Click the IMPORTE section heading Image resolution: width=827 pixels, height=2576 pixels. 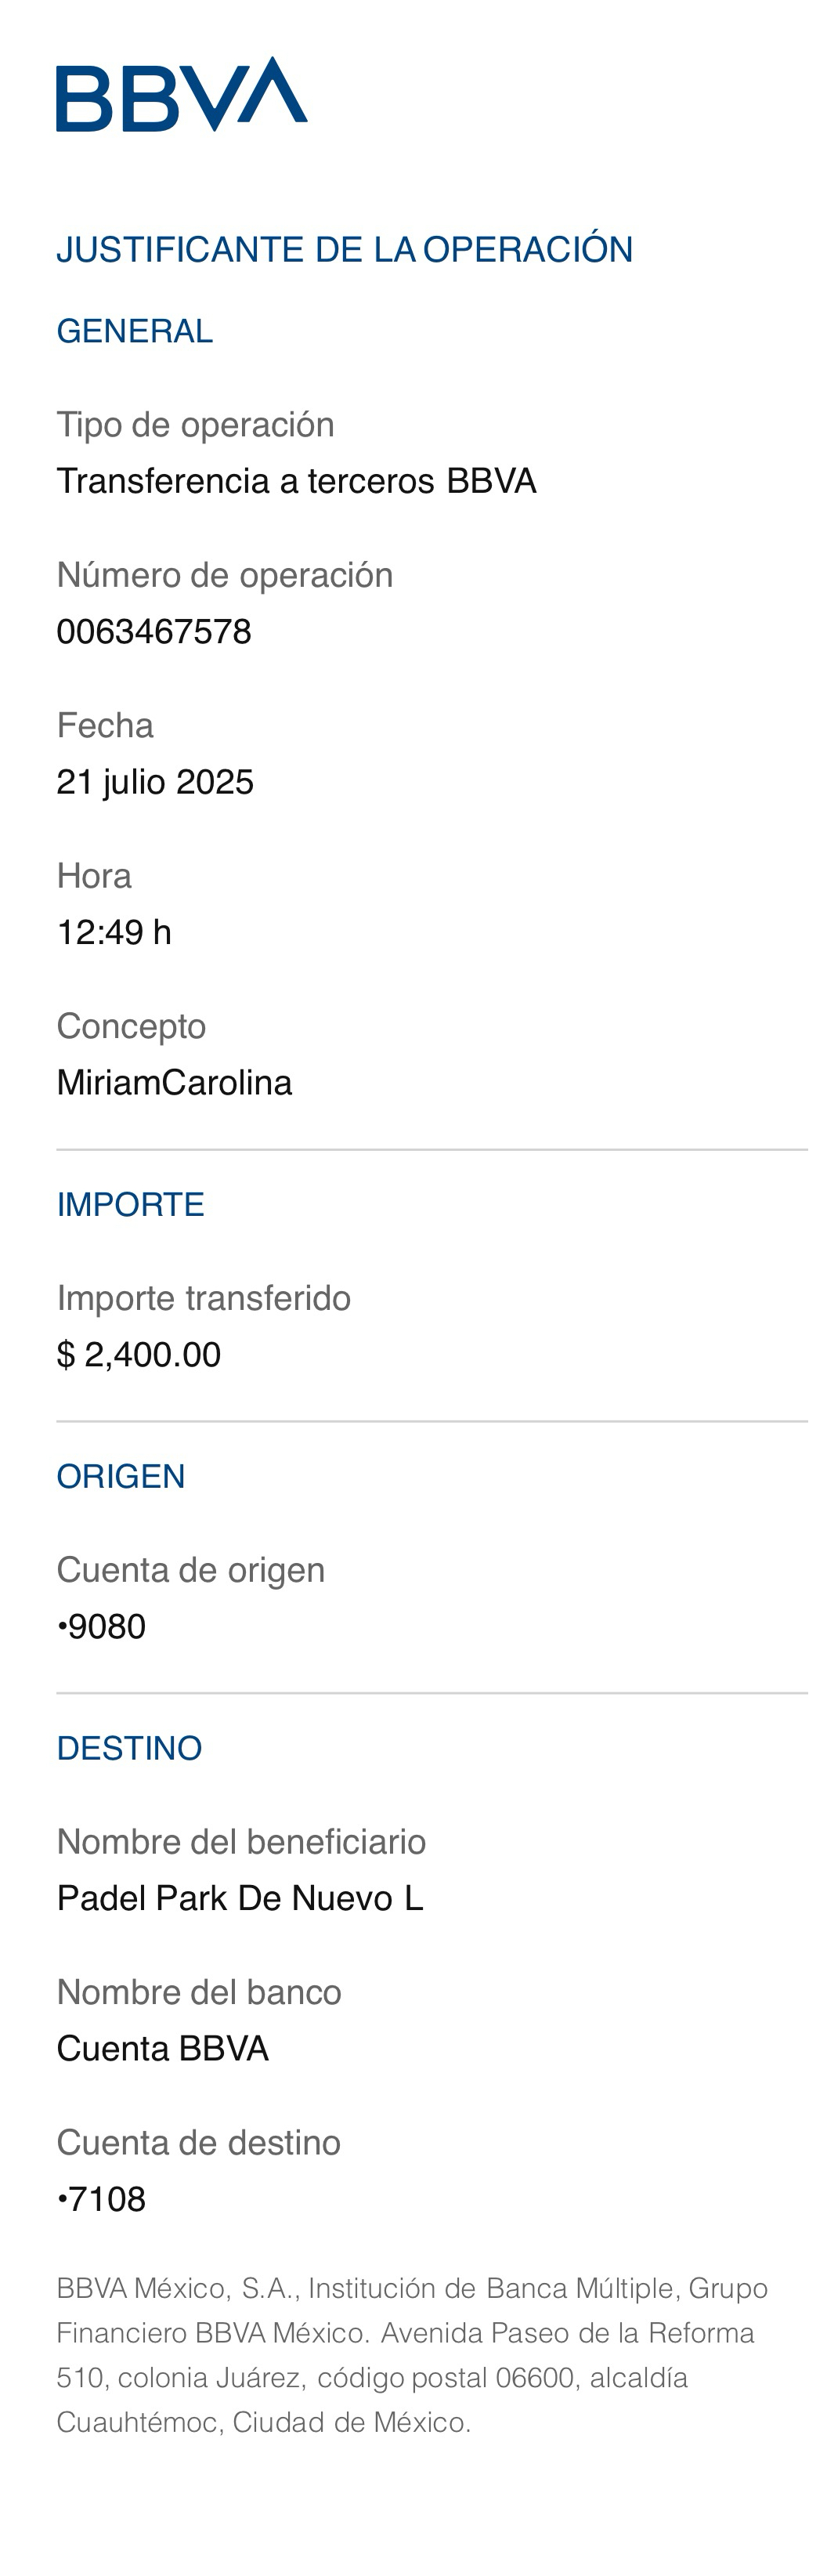[130, 1204]
